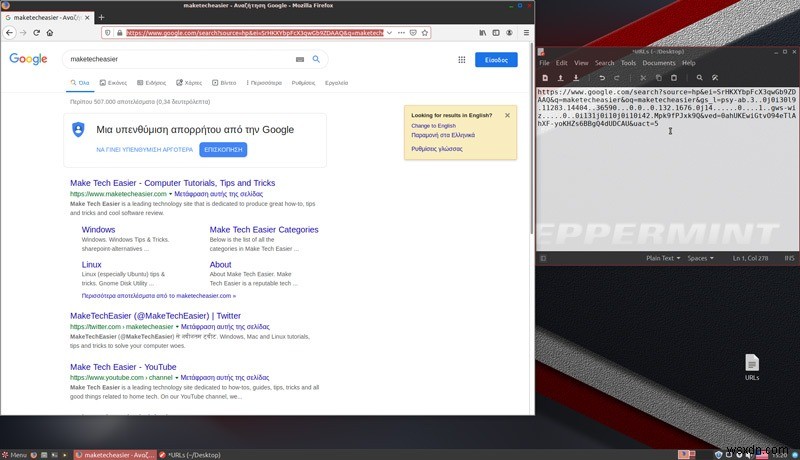Switch to Εικόνες images tab
This screenshot has height=460, width=800.
(113, 83)
